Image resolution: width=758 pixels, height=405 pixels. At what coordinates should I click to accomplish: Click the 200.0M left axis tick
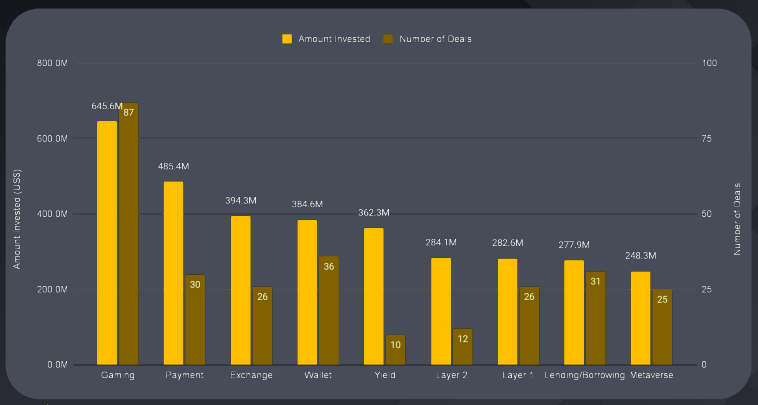coord(52,289)
